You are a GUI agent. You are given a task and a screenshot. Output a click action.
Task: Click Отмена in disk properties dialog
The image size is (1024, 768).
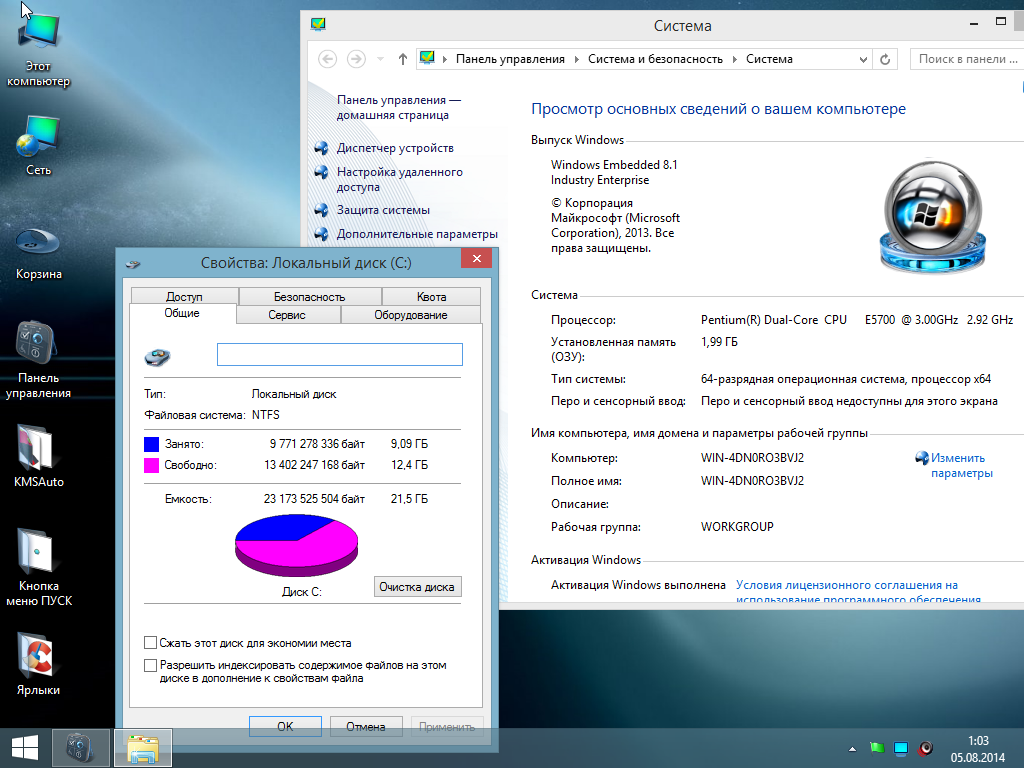click(366, 726)
